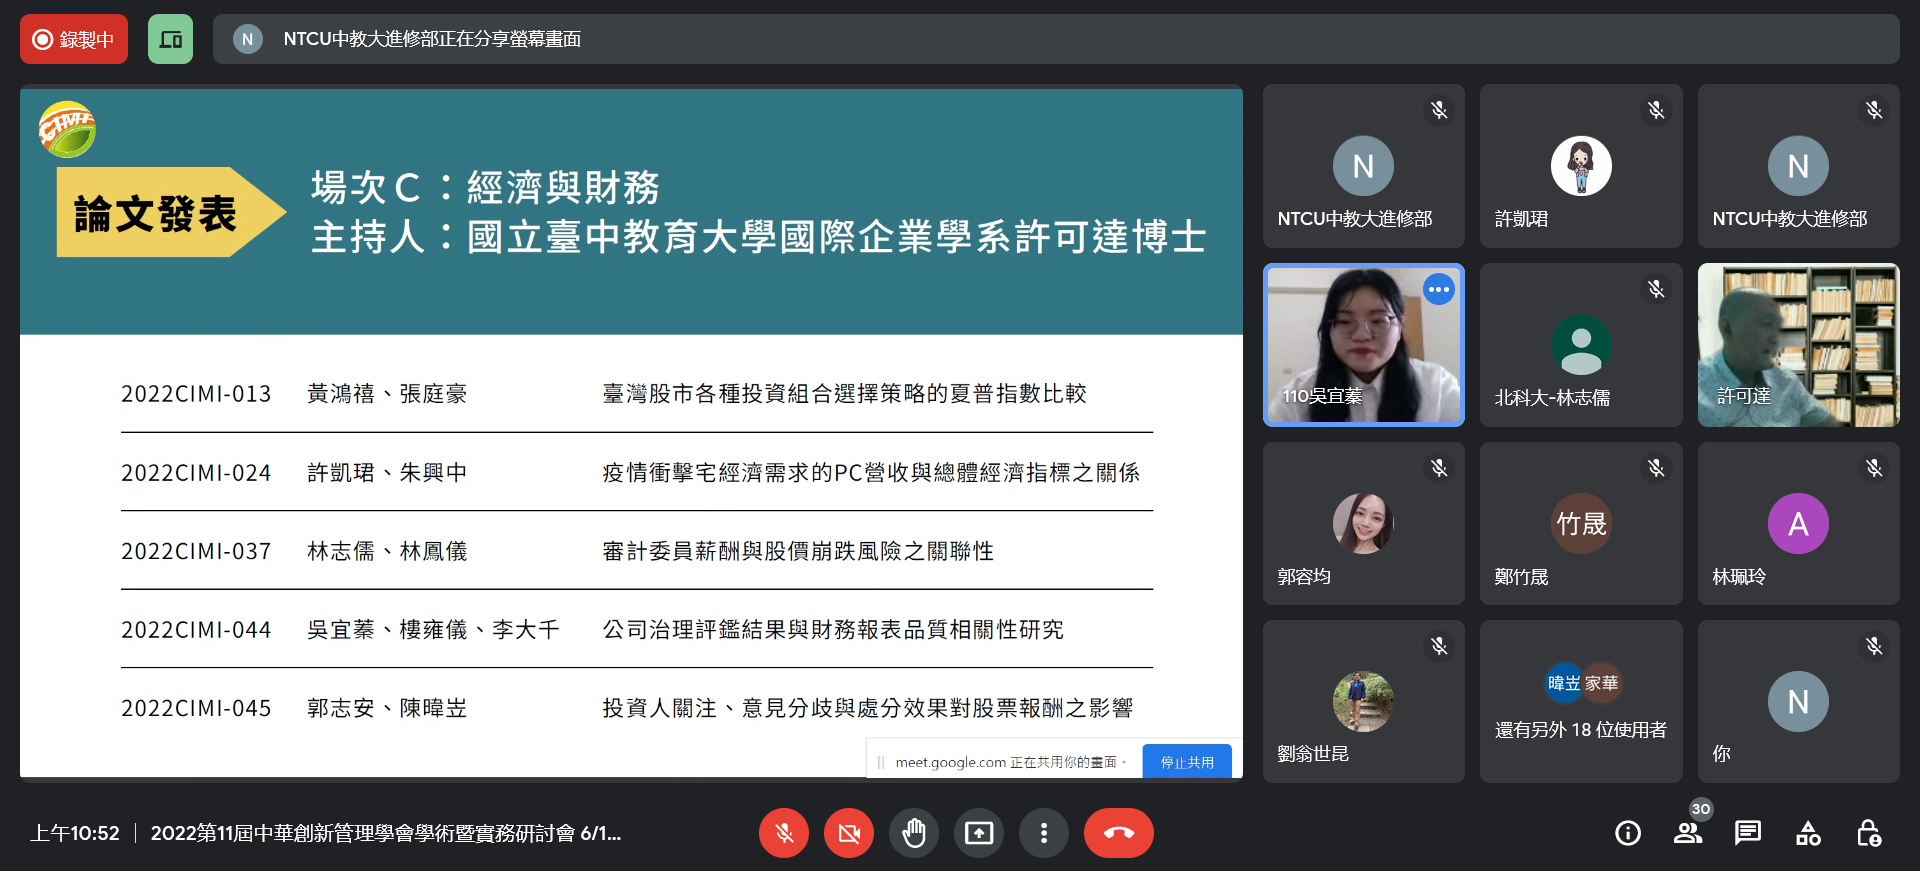Screen dimensions: 1920x871
Task: Click the meeting title in bottom bar
Action: pyautogui.click(x=385, y=833)
